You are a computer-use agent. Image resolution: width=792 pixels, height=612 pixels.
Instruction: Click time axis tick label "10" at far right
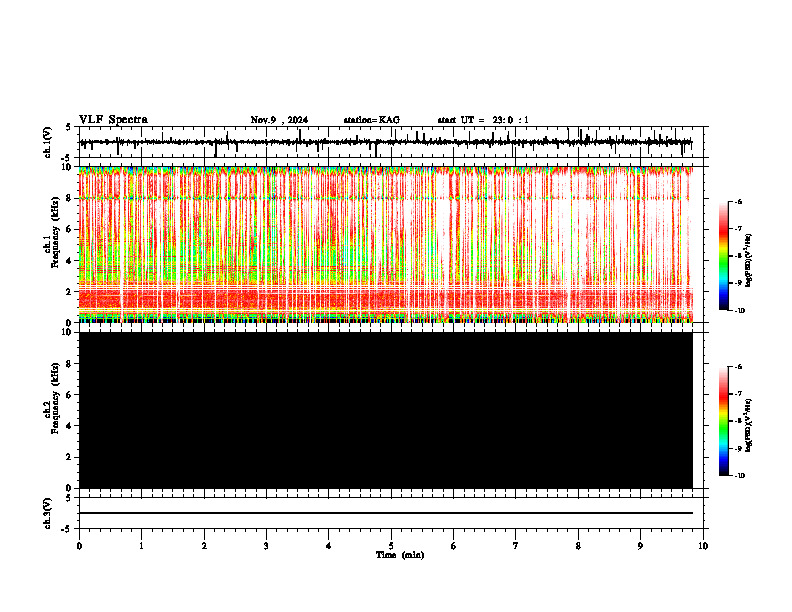point(703,546)
